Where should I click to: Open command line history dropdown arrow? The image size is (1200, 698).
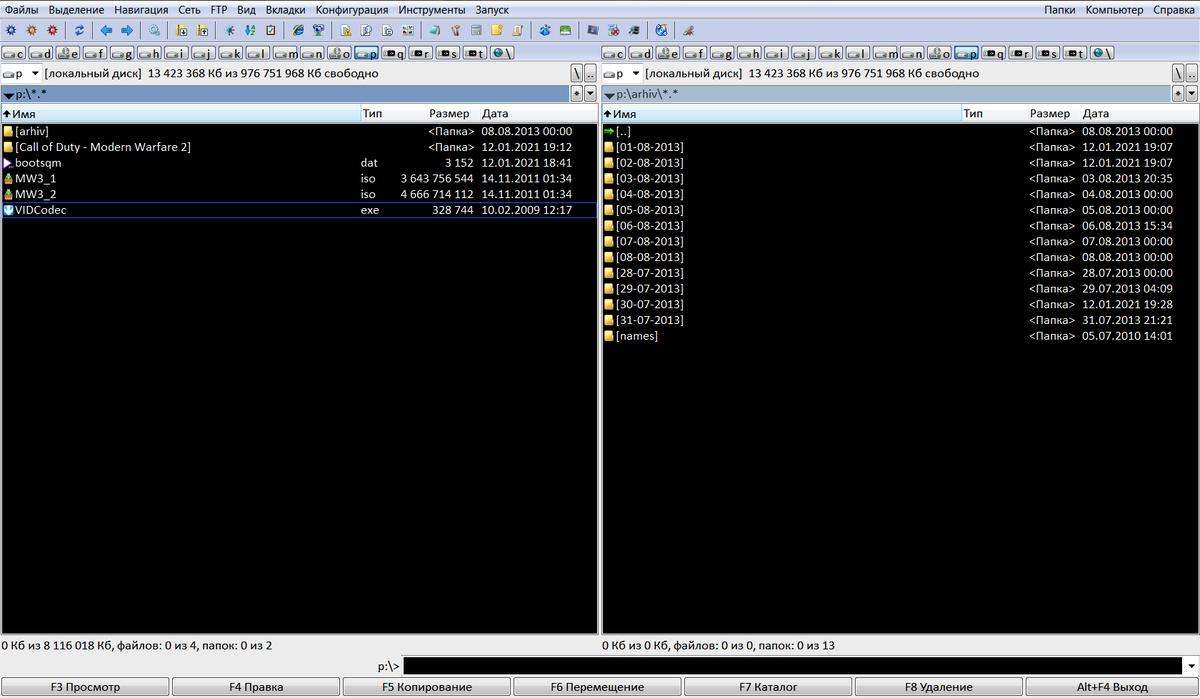[1189, 666]
